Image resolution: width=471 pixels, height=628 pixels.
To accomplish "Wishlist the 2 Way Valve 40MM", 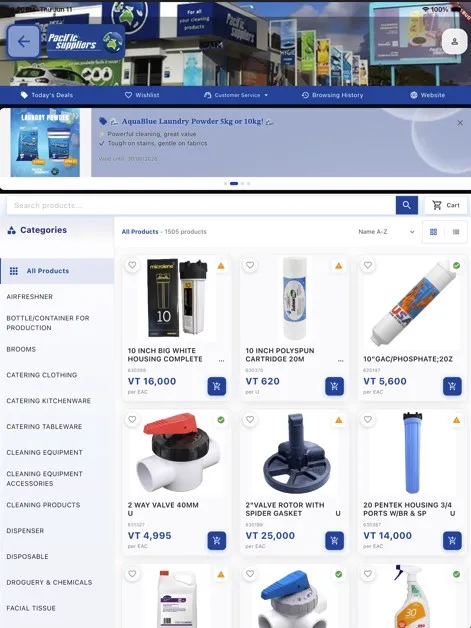I will (x=132, y=420).
